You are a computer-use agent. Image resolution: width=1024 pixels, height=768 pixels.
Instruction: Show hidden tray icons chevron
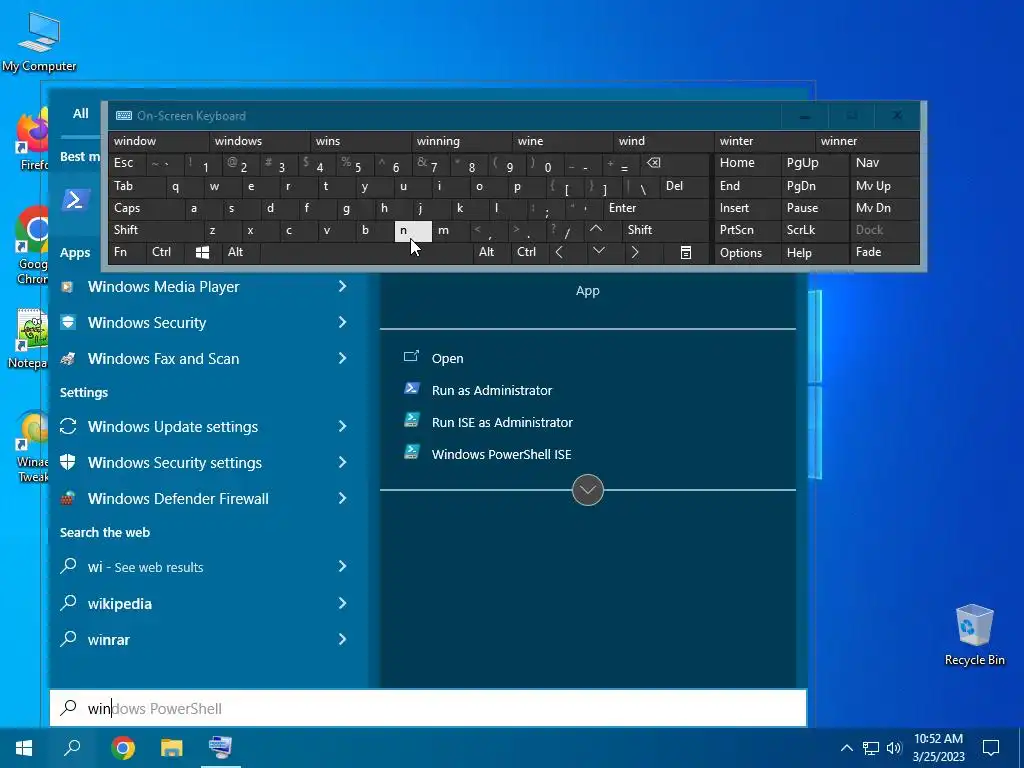coord(846,748)
